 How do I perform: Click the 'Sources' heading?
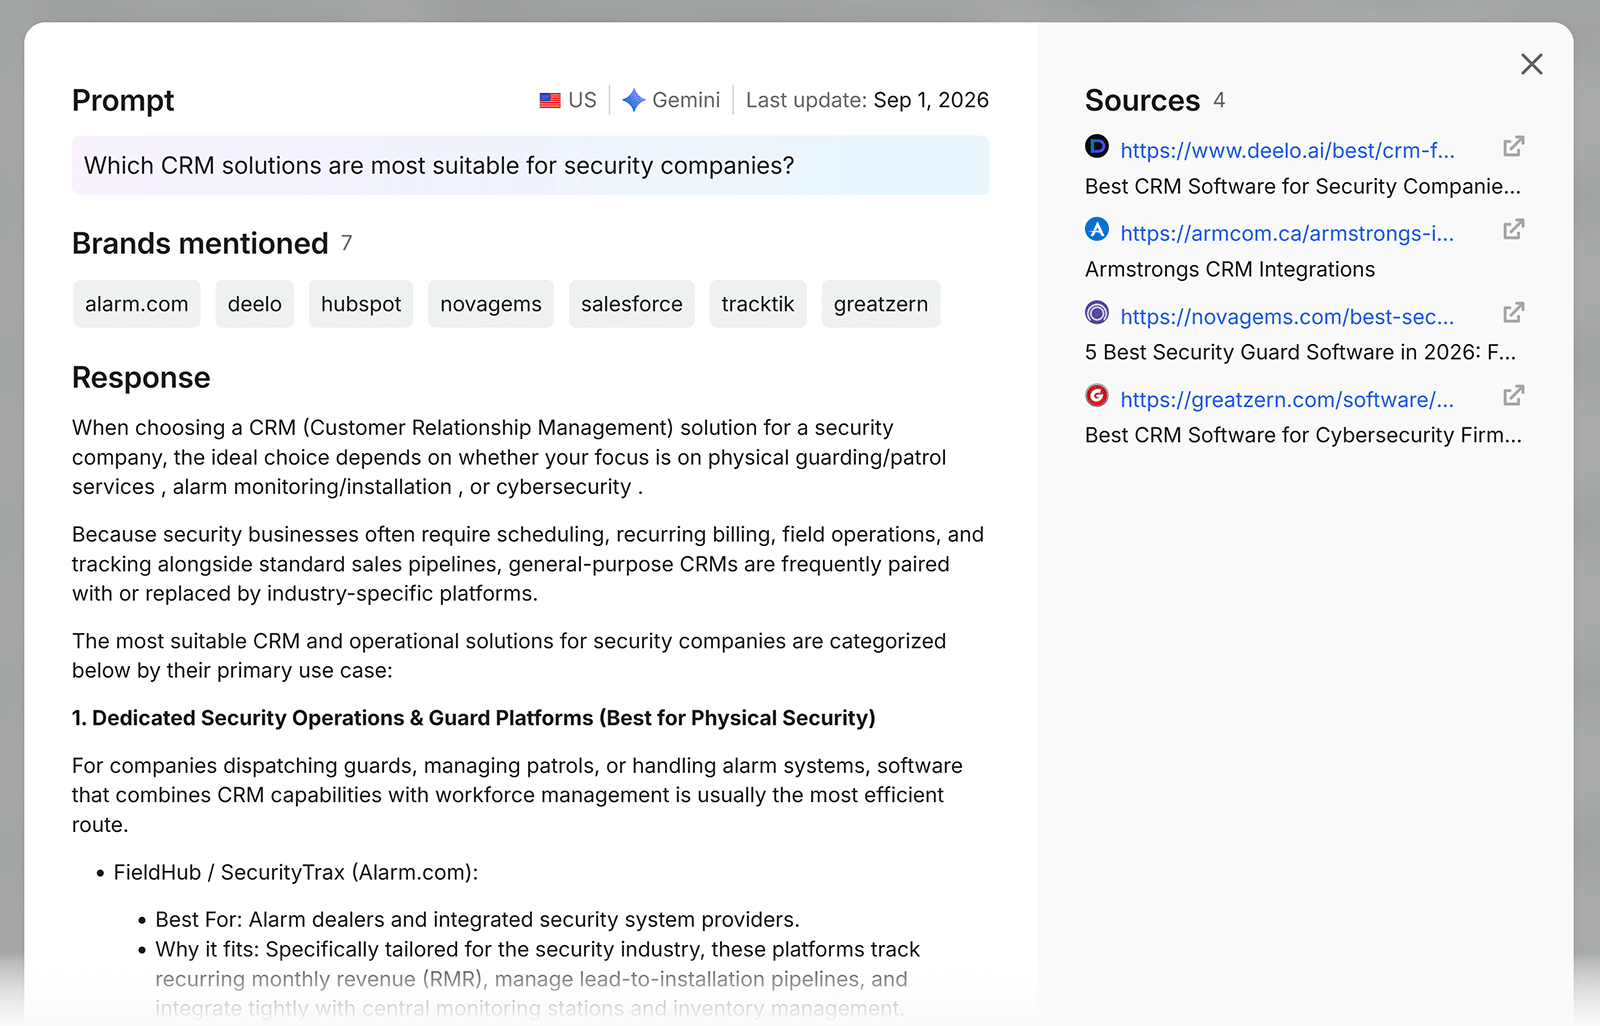coord(1142,100)
